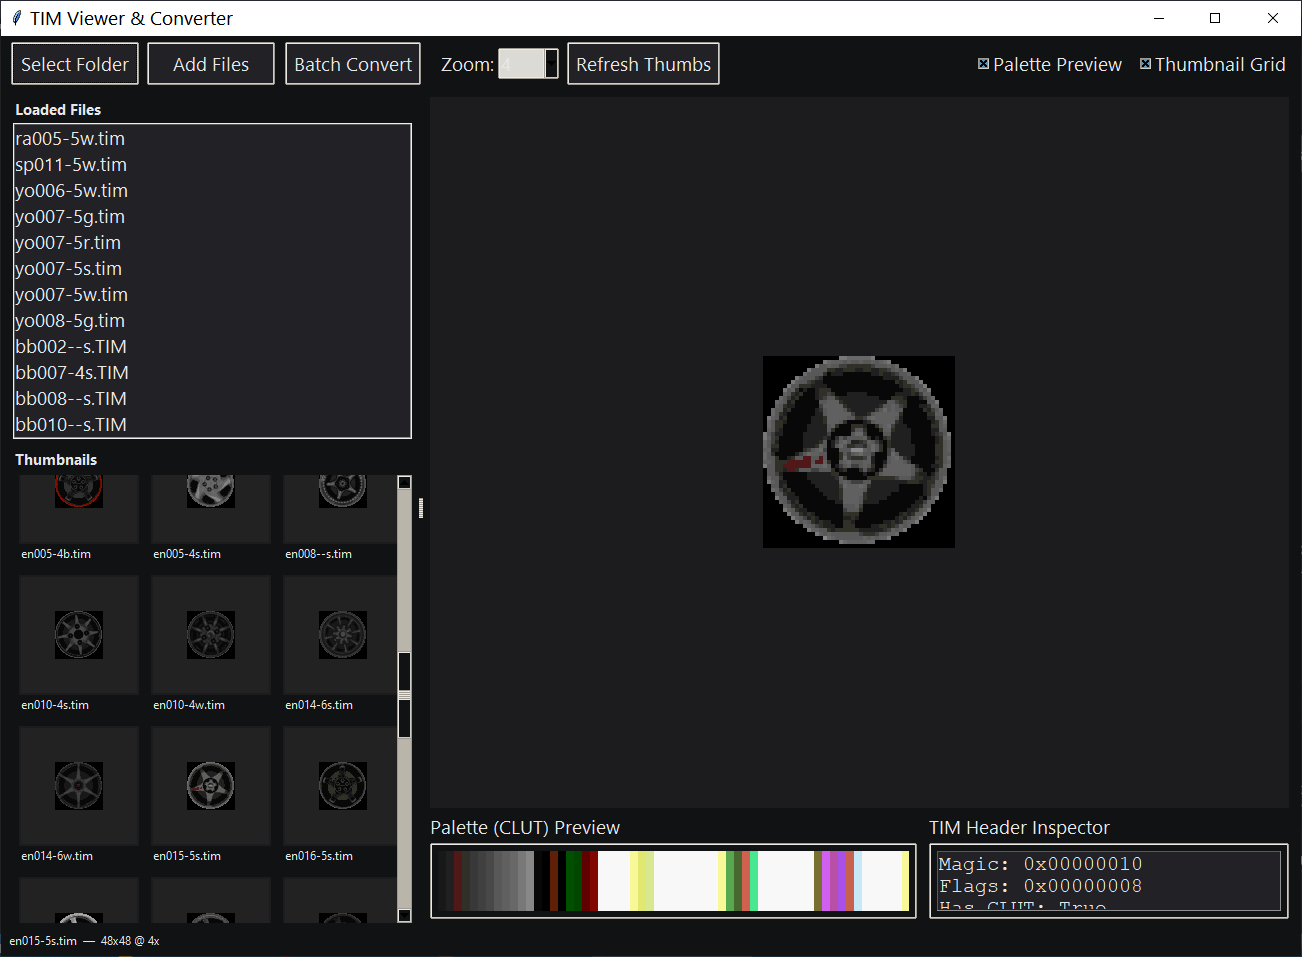Click the thumbnails scrollbar thumb
Viewport: 1302px width, 957px height.
point(405,695)
